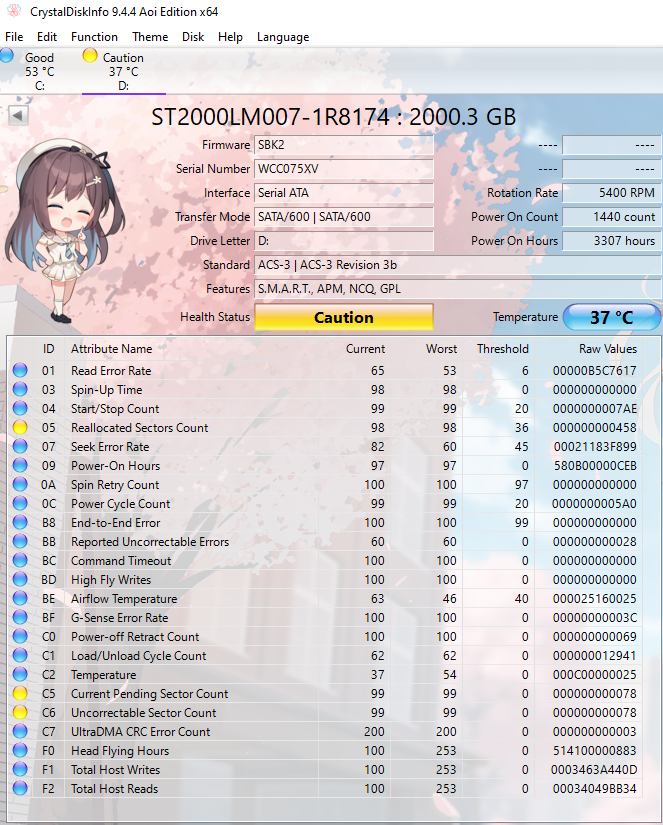Click yellow orb for Uncorrectable Sector Count
This screenshot has width=663, height=825.
tap(20, 712)
